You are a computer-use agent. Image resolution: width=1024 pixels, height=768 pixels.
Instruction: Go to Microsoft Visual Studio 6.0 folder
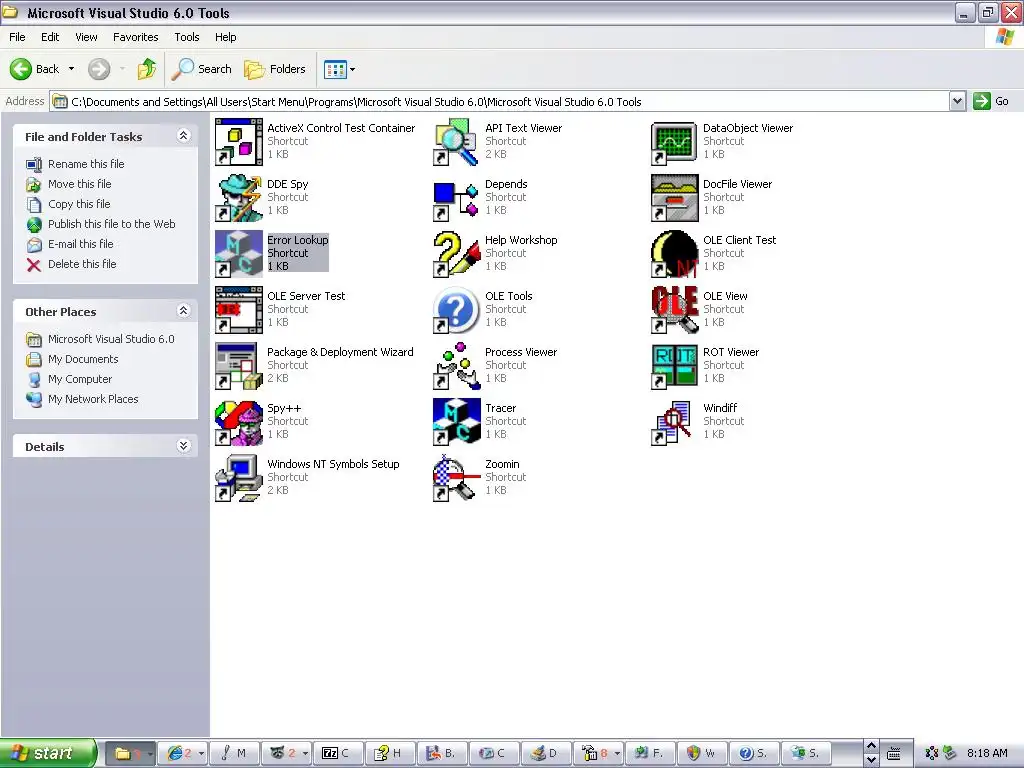[x=111, y=339]
